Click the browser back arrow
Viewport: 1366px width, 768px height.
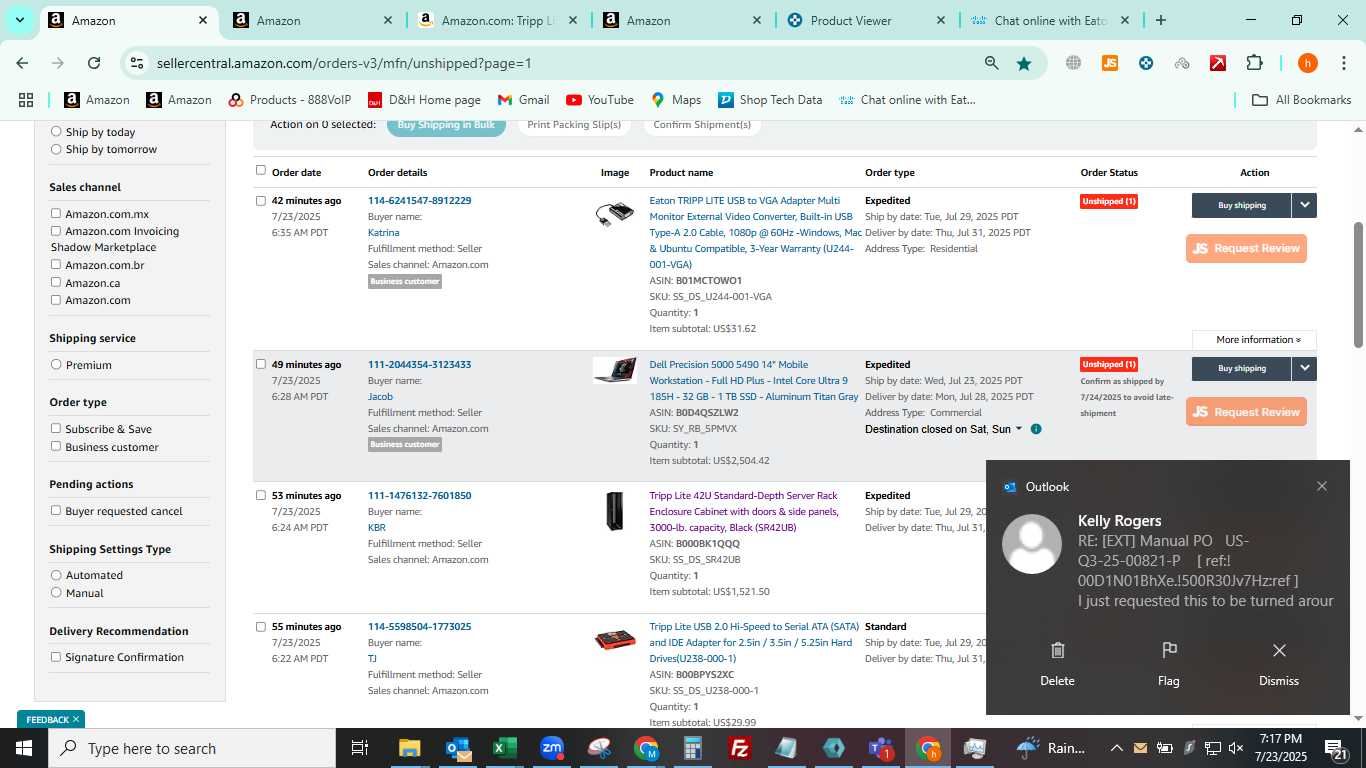coord(22,63)
